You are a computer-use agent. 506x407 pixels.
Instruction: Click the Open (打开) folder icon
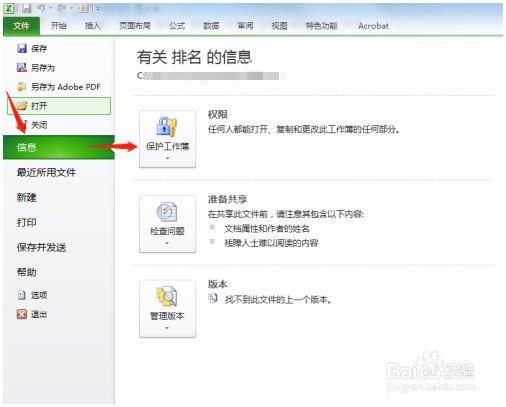[22, 106]
